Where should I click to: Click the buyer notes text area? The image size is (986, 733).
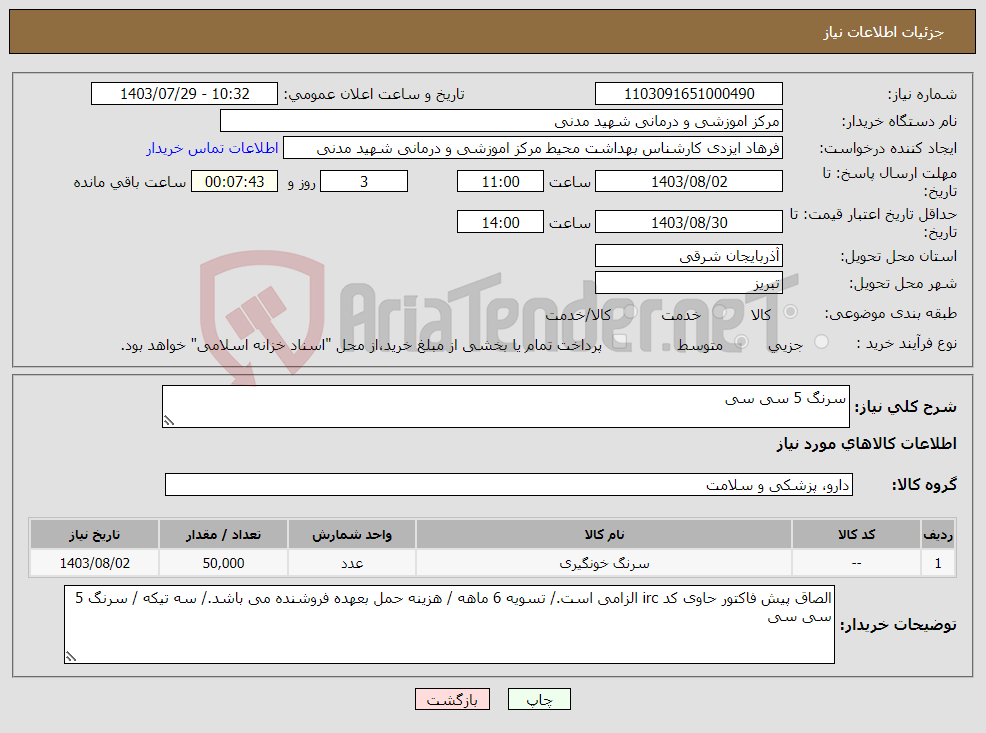pyautogui.click(x=449, y=624)
